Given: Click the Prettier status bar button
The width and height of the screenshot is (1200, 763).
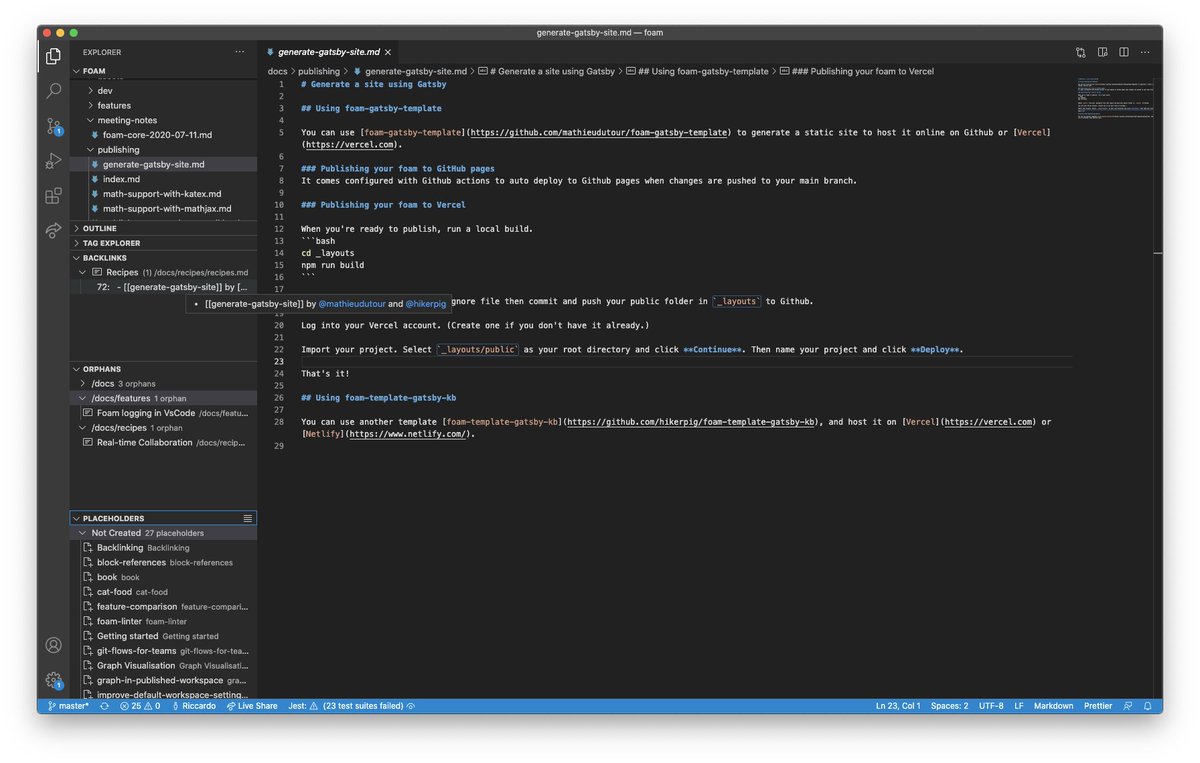Looking at the screenshot, I should click(x=1098, y=706).
